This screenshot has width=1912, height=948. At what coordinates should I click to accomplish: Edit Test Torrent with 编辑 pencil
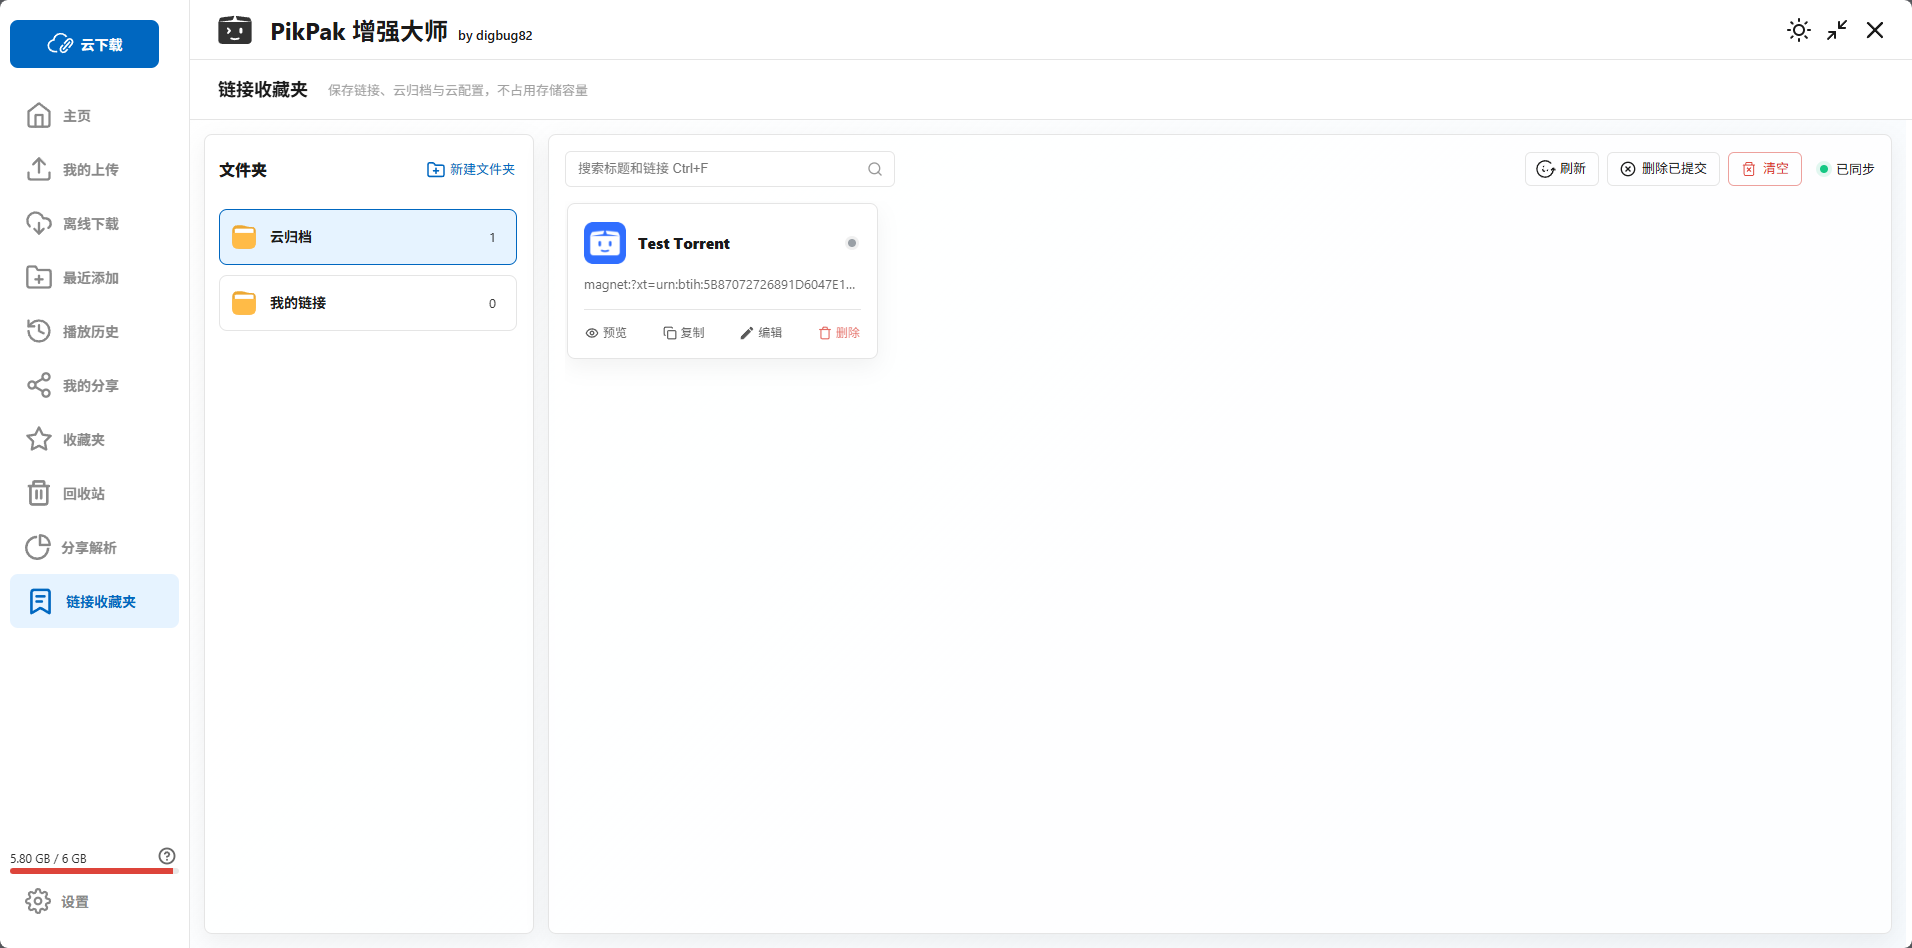(x=761, y=333)
